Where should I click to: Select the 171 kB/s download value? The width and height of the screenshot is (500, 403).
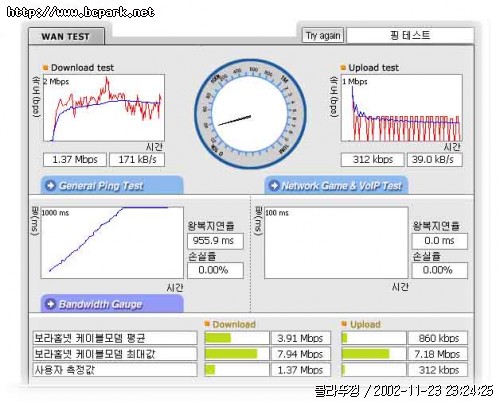[x=137, y=160]
